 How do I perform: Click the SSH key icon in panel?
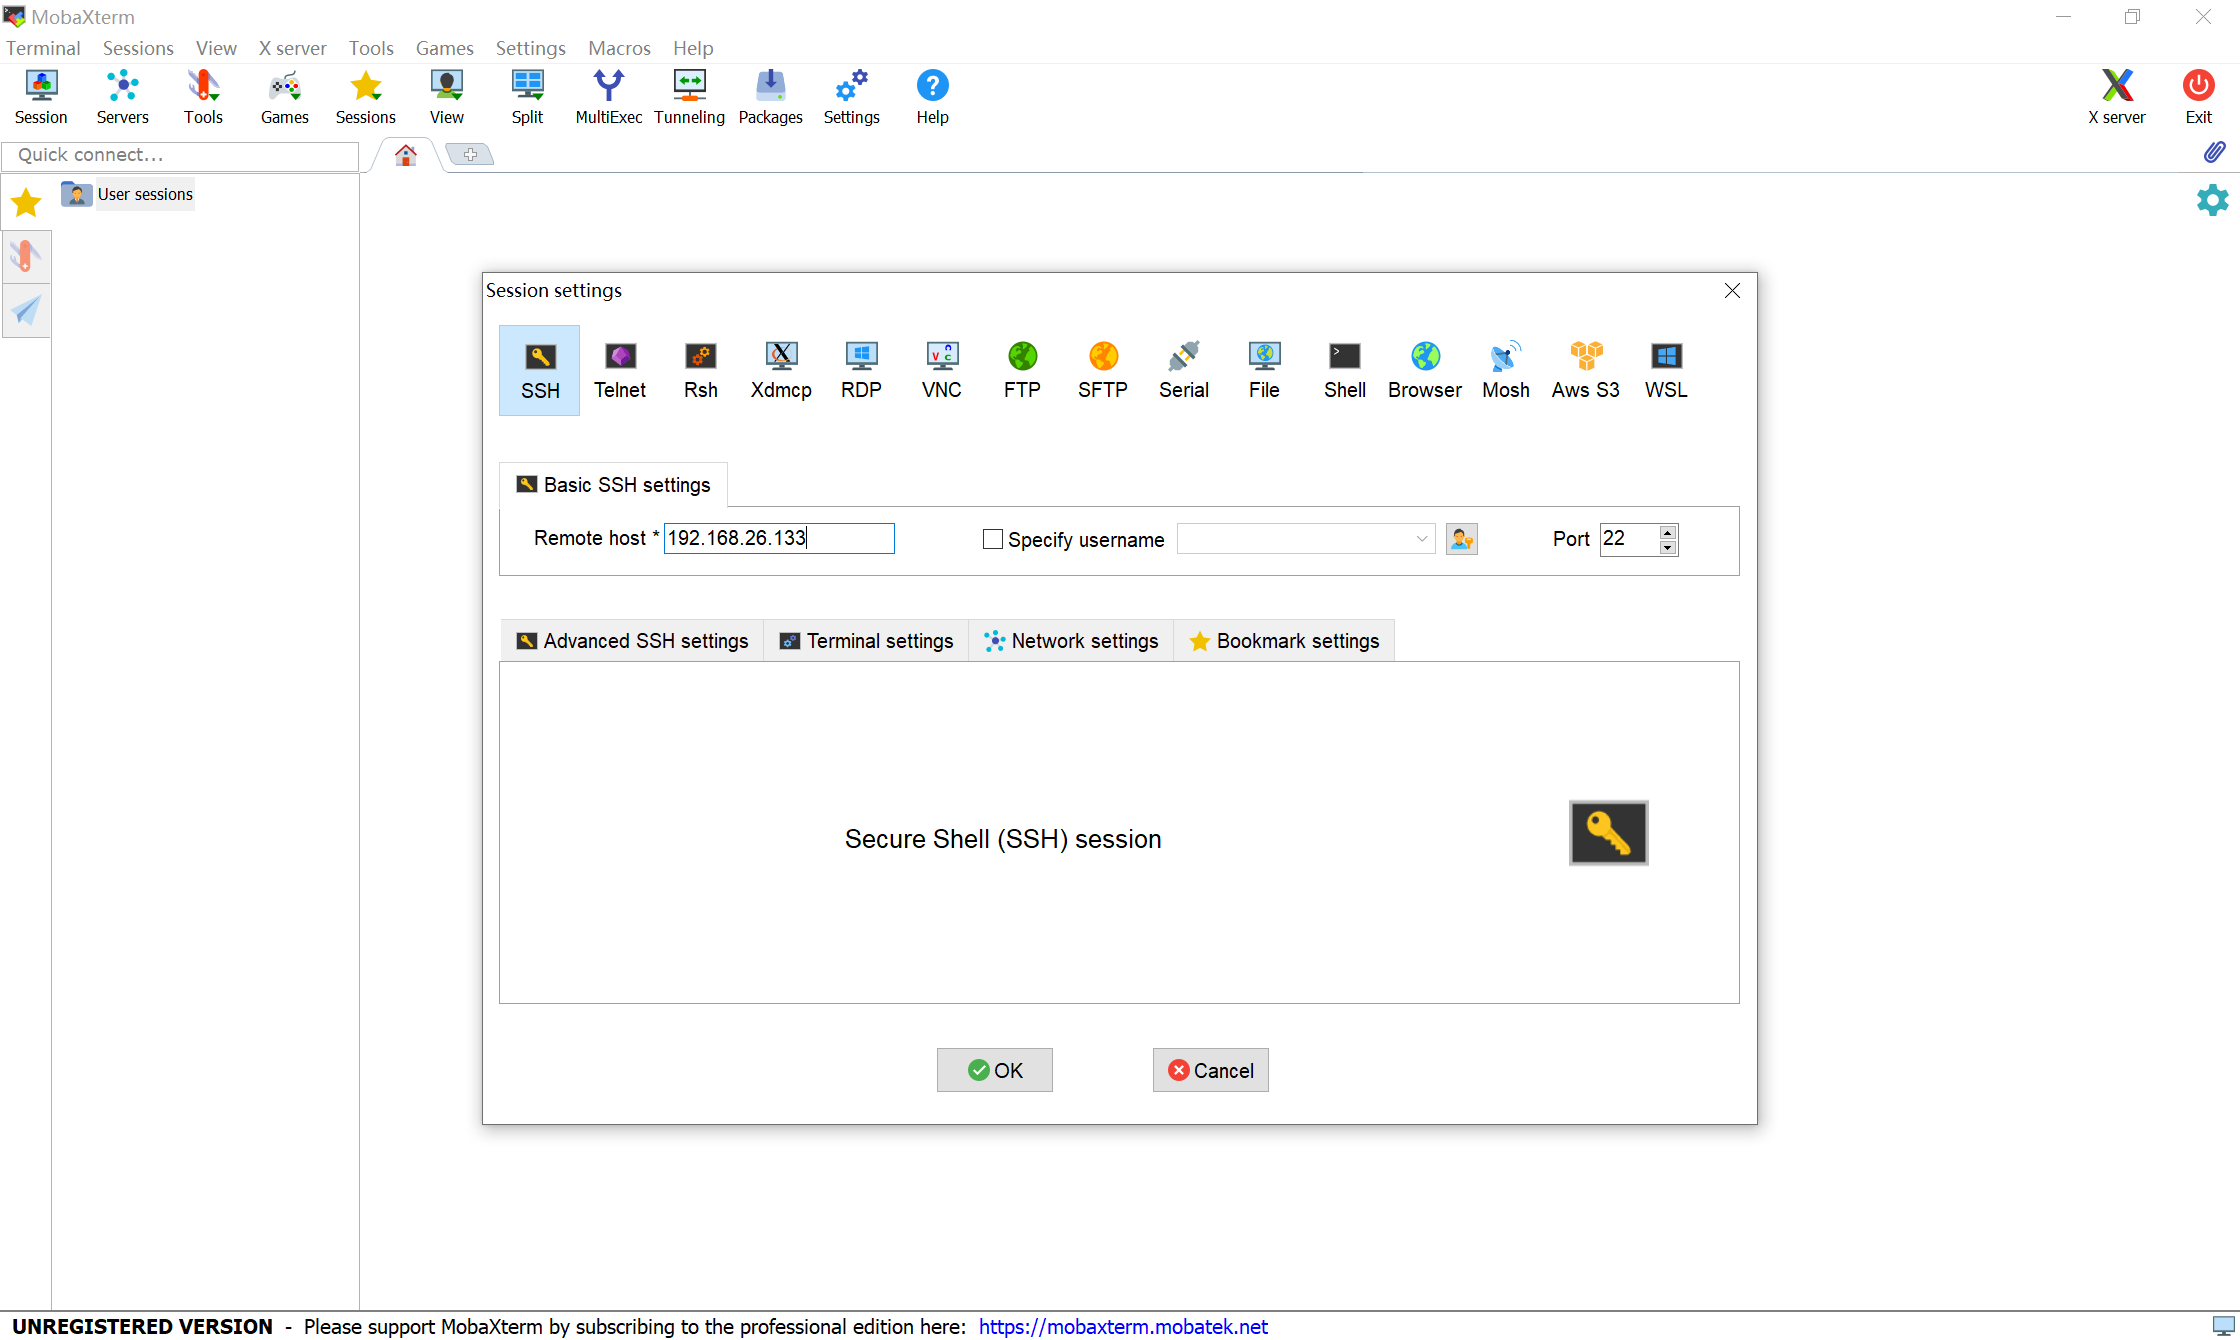coord(1608,833)
